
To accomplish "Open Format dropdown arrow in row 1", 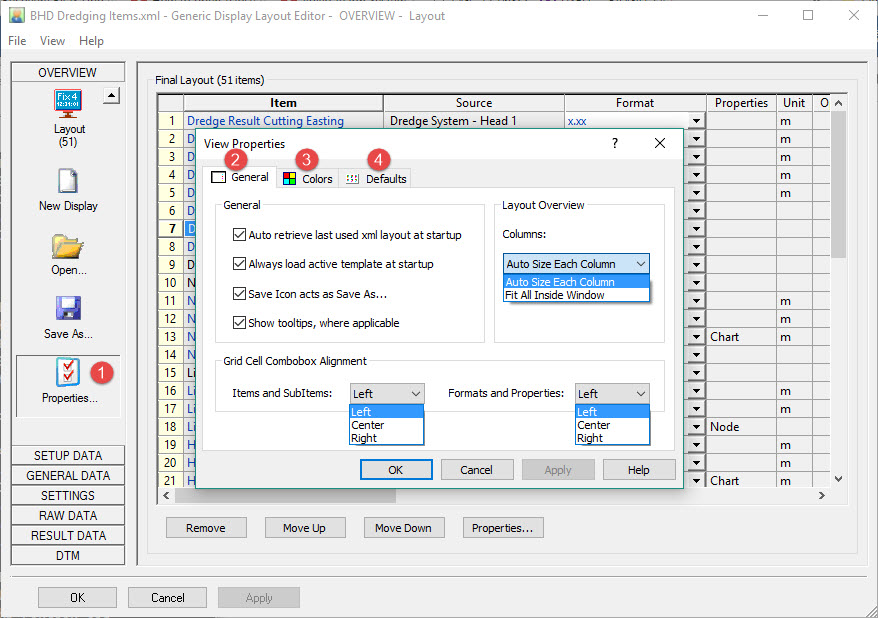I will (696, 121).
